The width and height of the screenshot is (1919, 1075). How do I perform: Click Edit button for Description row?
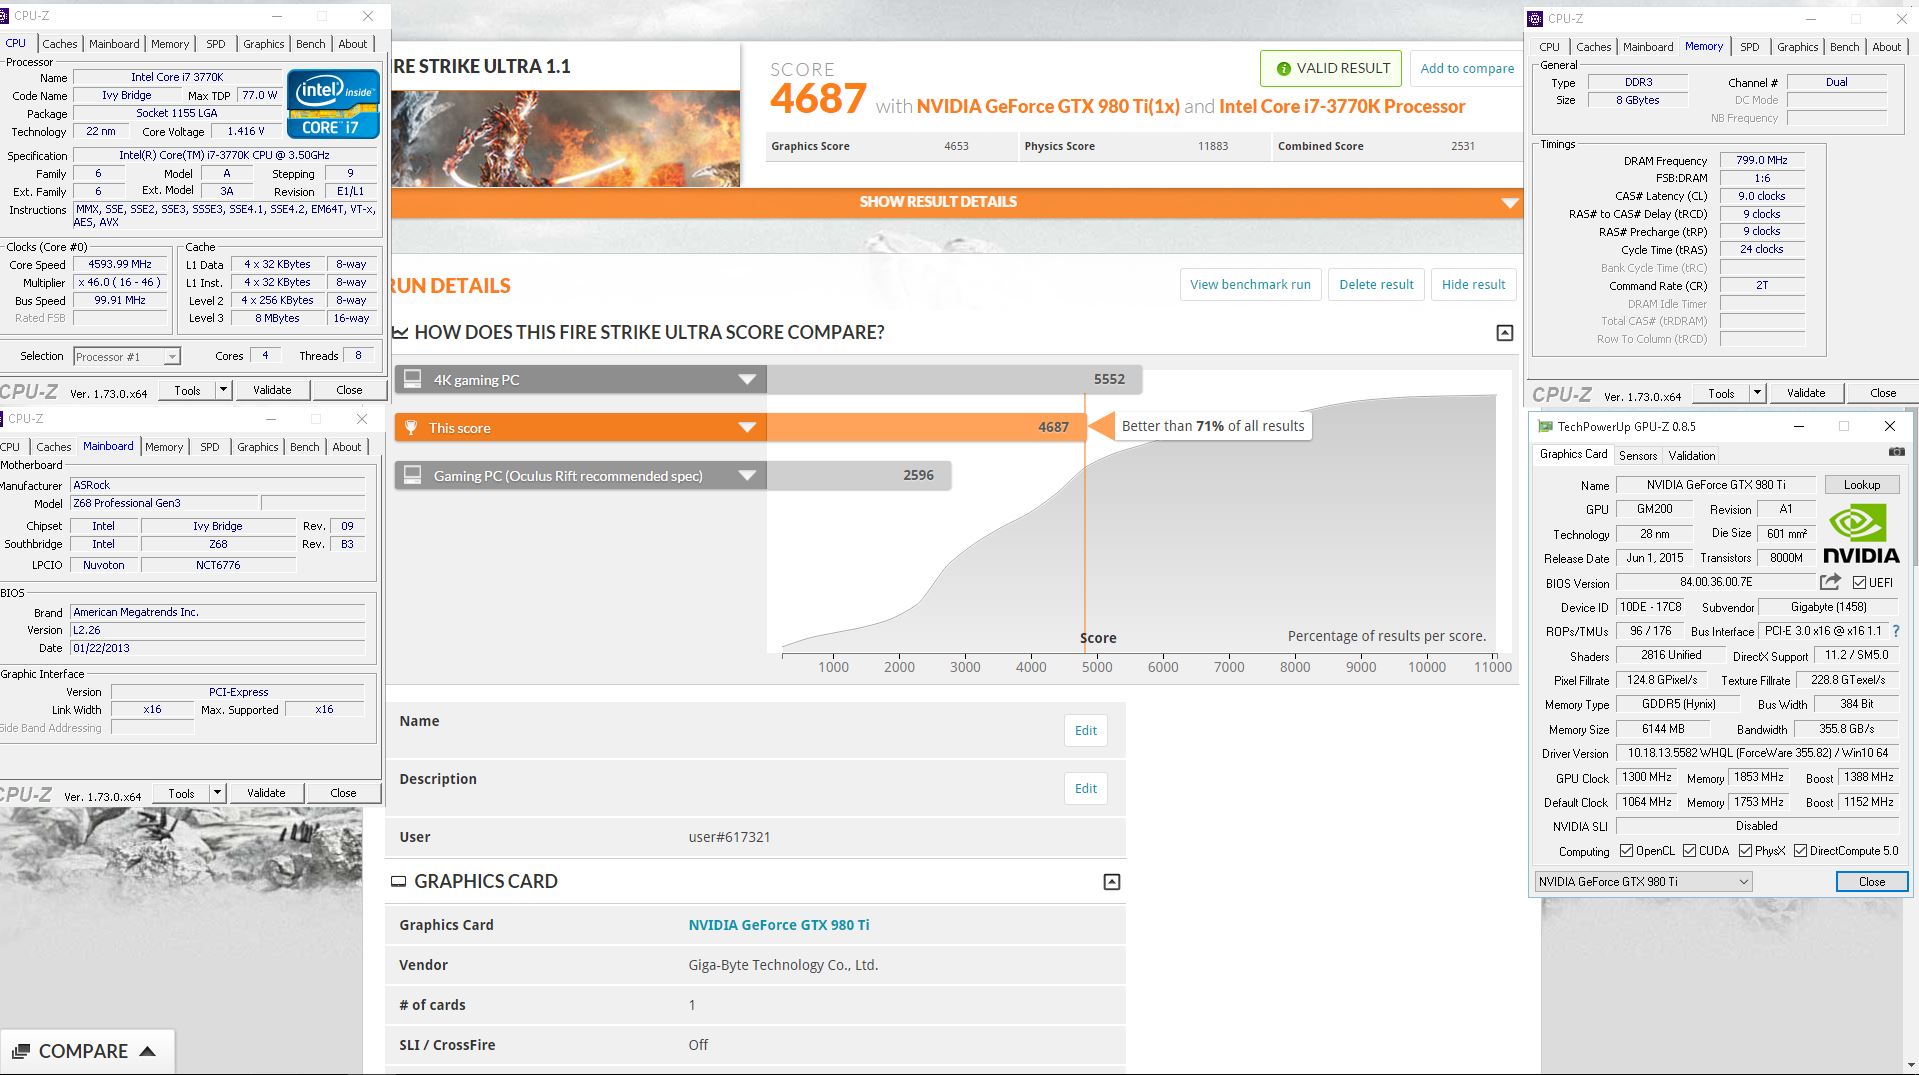point(1086,788)
